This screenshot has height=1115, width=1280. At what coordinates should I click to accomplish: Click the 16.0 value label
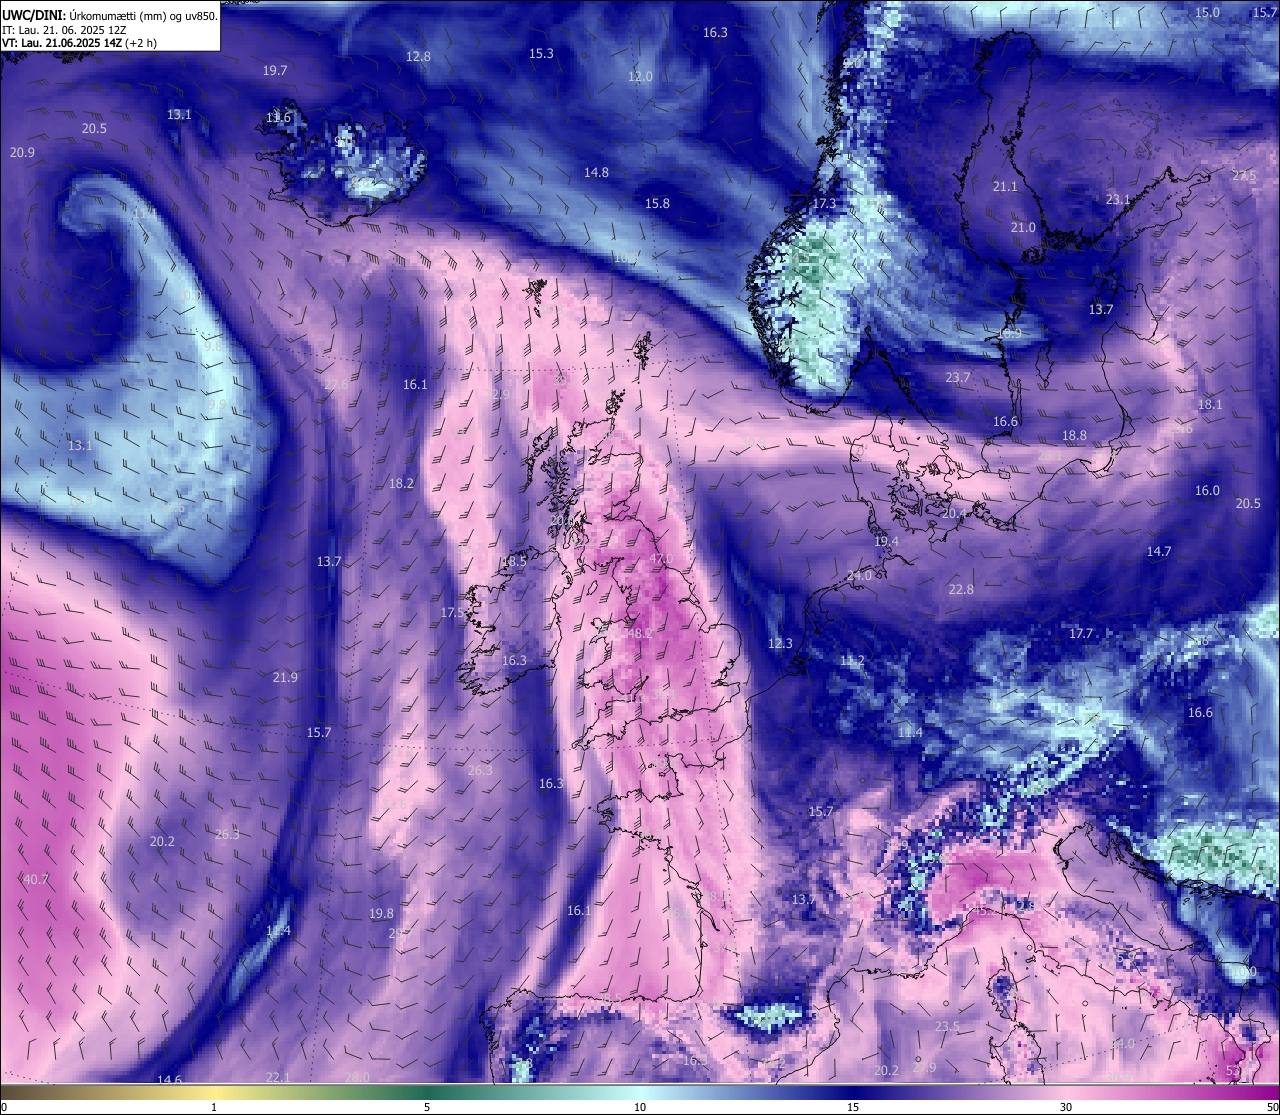click(1208, 491)
